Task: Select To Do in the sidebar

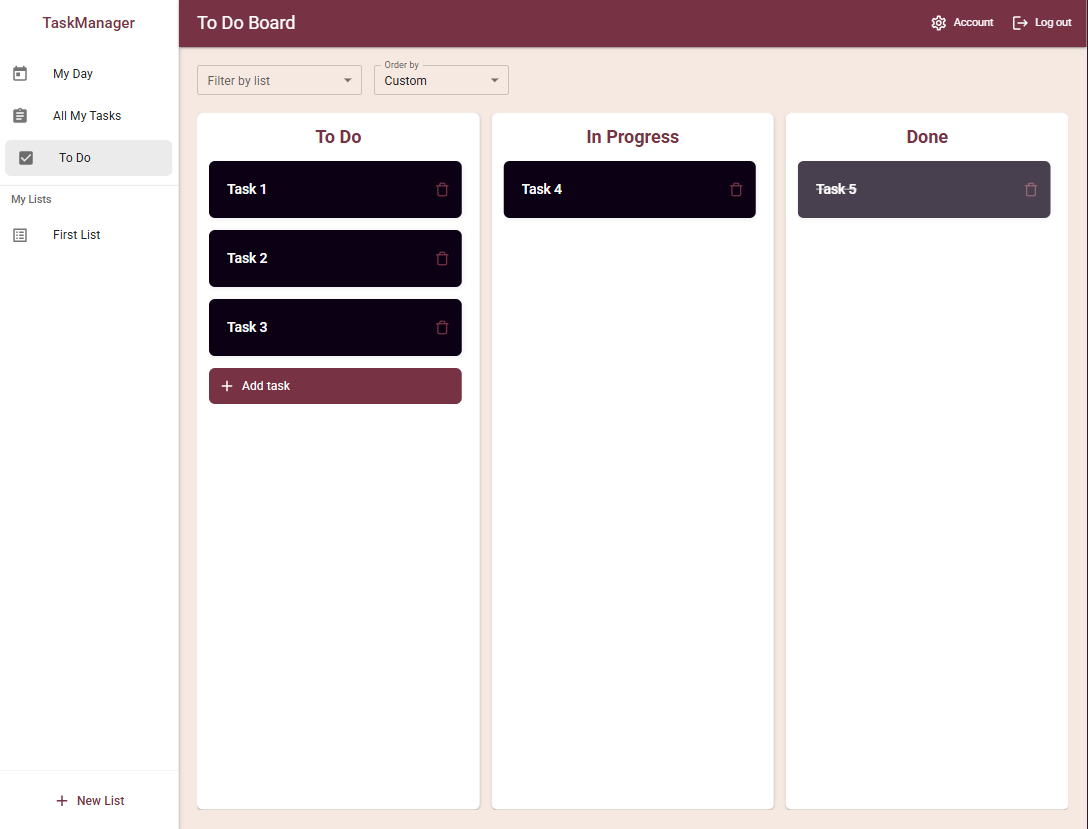Action: click(88, 158)
